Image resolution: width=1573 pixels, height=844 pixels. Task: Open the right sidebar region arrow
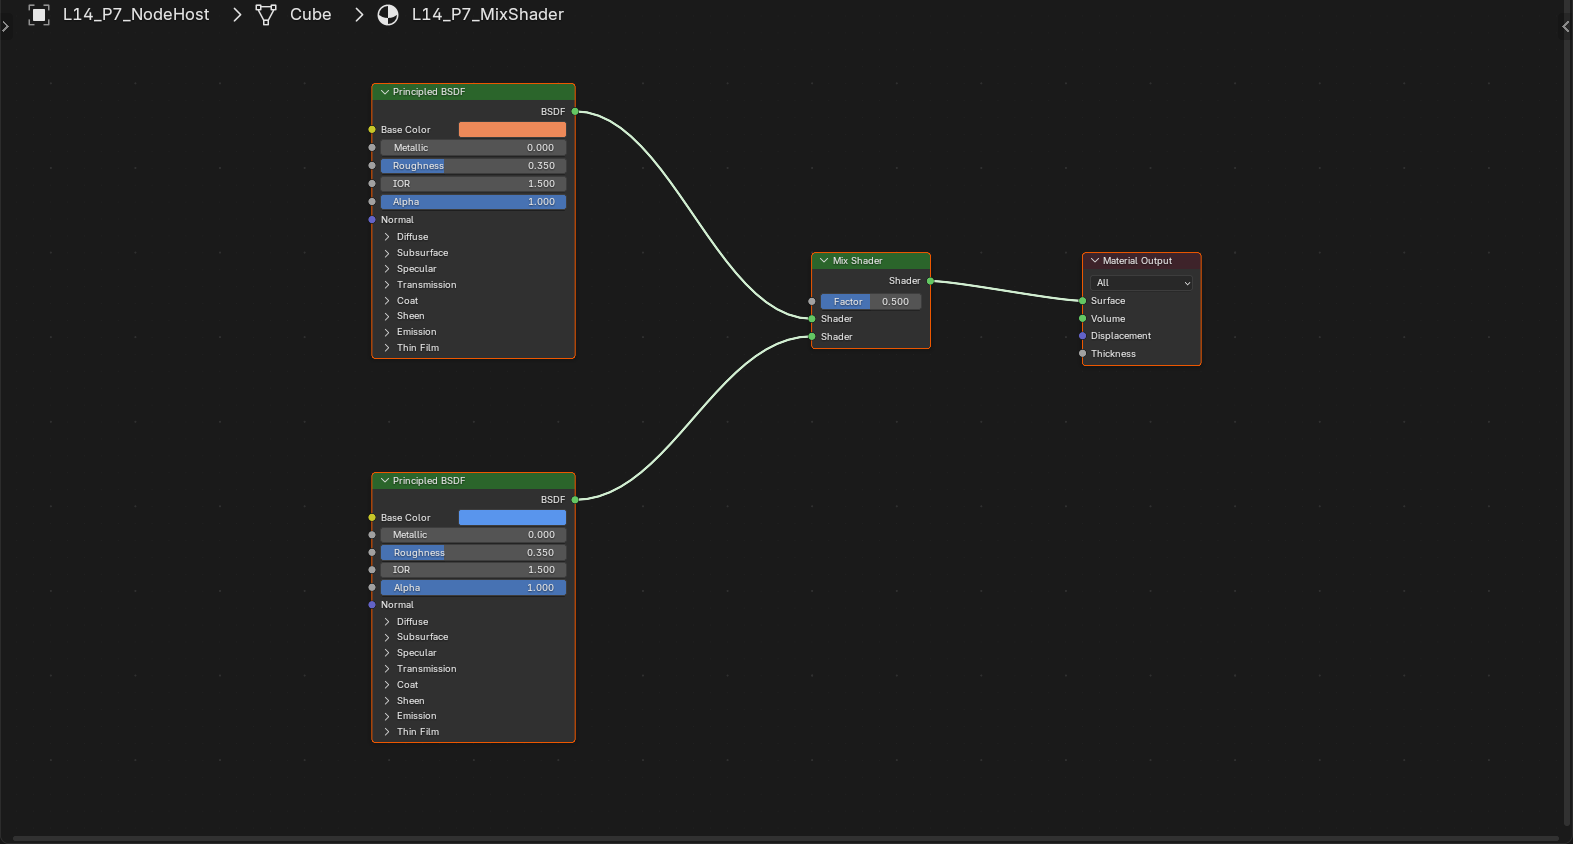click(1566, 26)
